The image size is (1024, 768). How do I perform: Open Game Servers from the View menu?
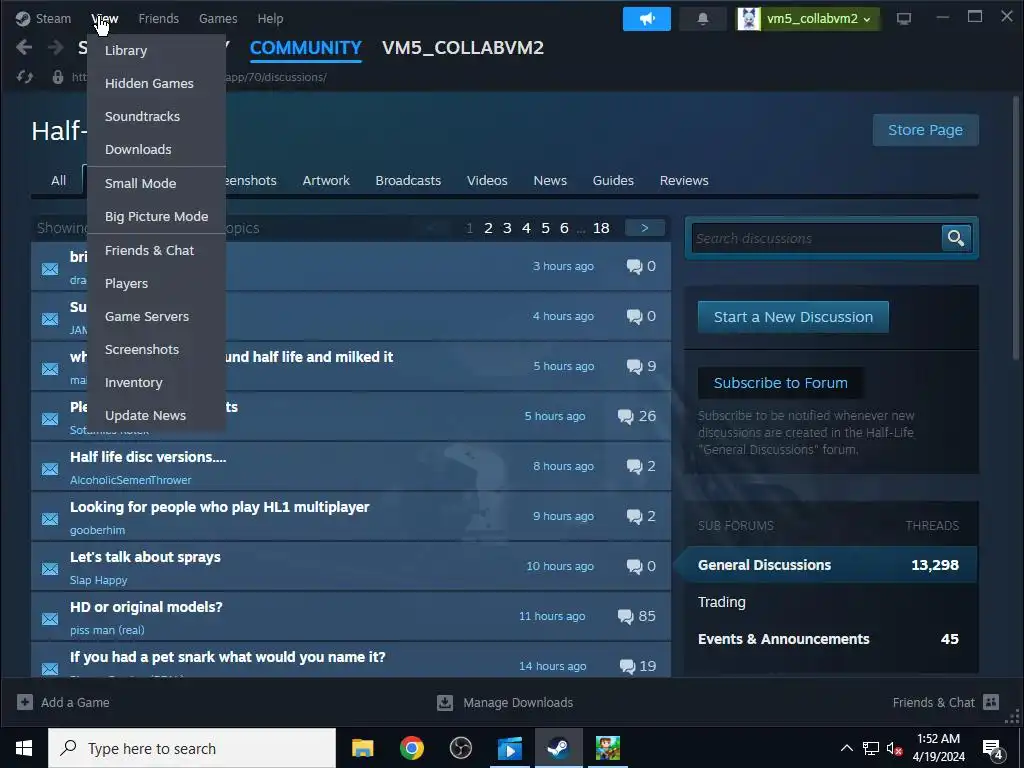coord(157,317)
